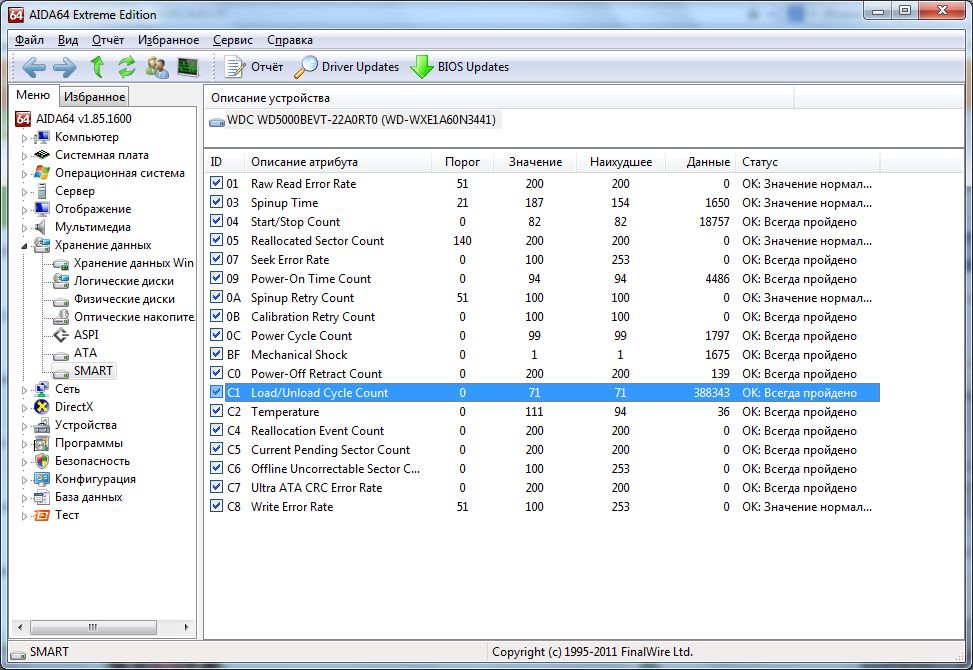The height and width of the screenshot is (670, 973).
Task: Sort by Данные column header
Action: pyautogui.click(x=701, y=162)
